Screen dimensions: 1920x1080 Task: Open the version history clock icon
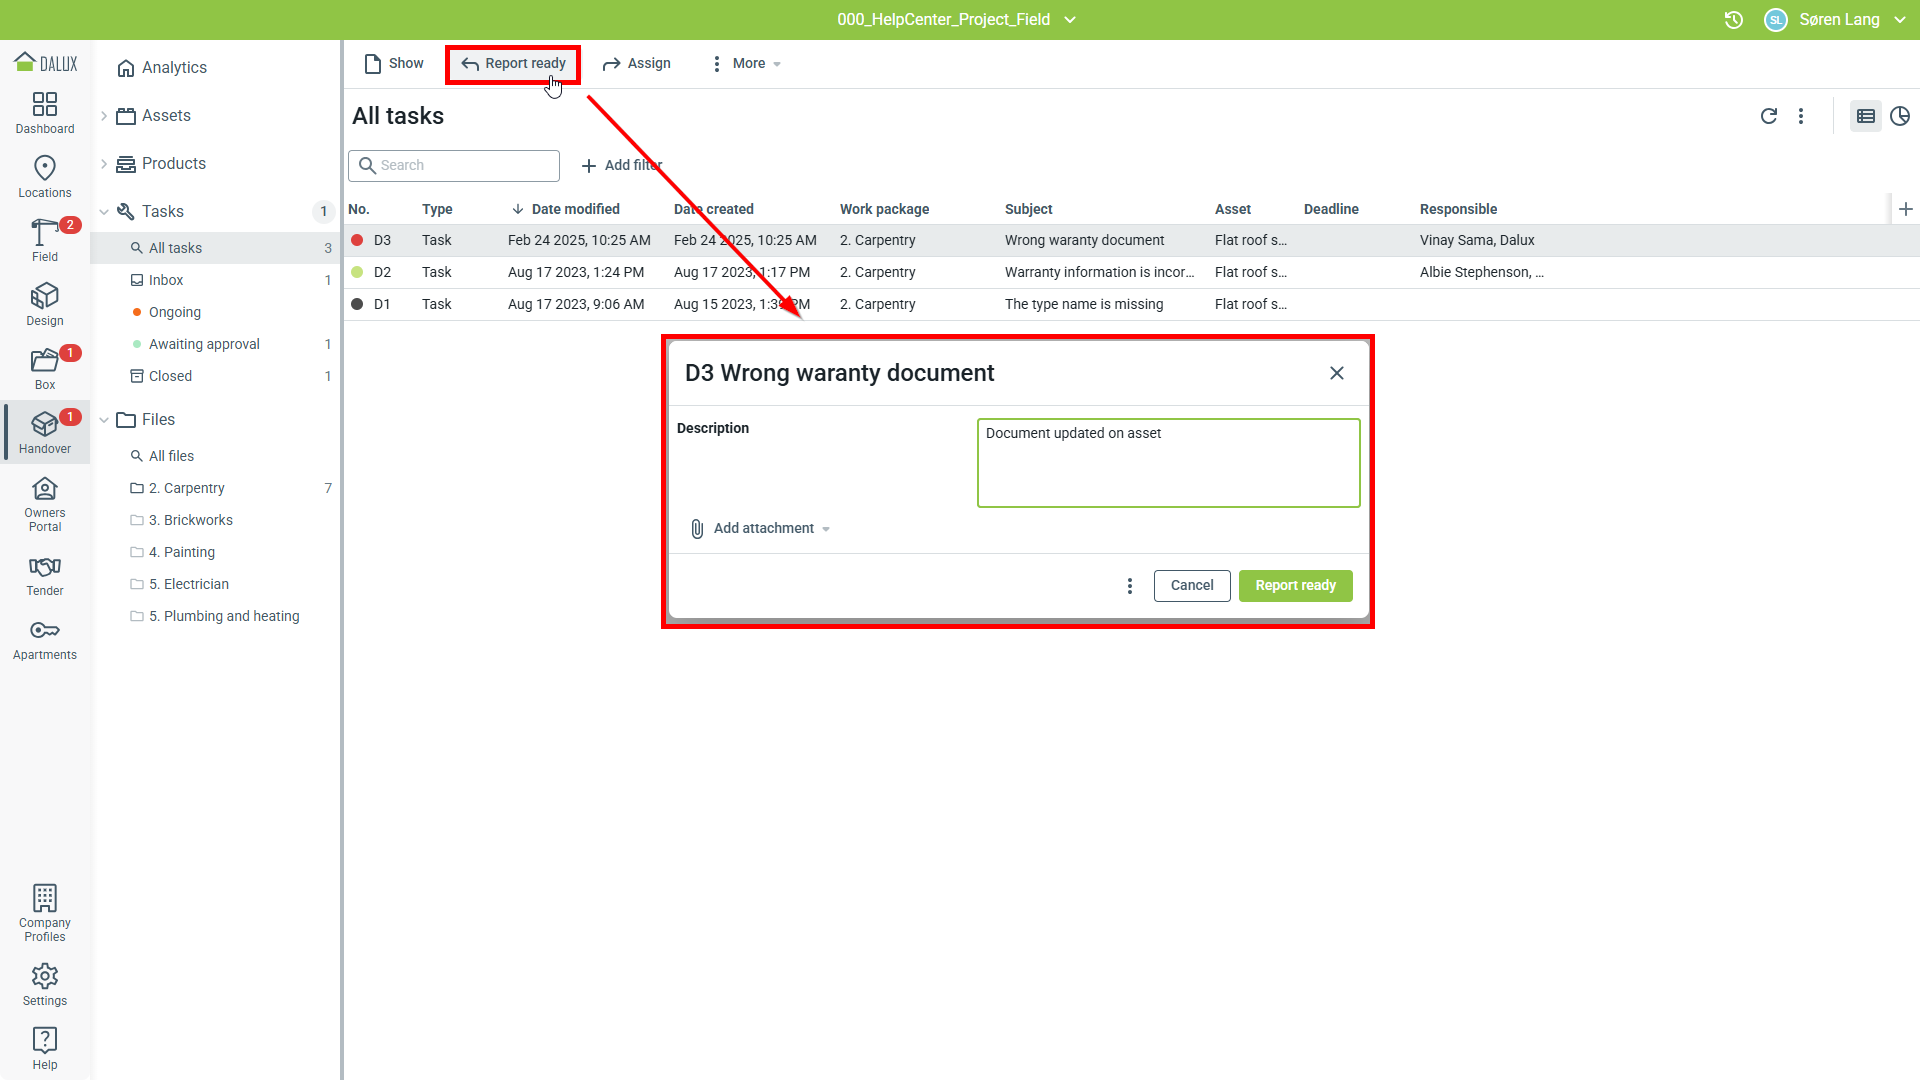(x=1734, y=20)
